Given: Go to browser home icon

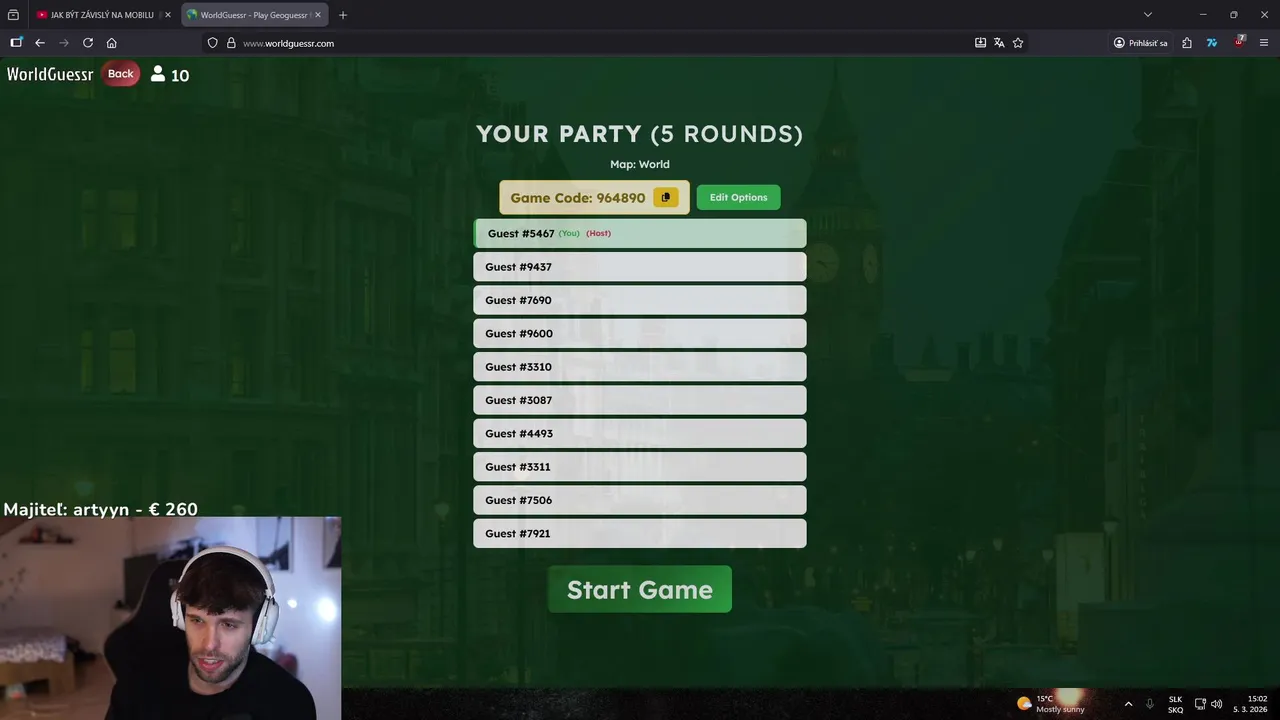Looking at the screenshot, I should pos(112,43).
